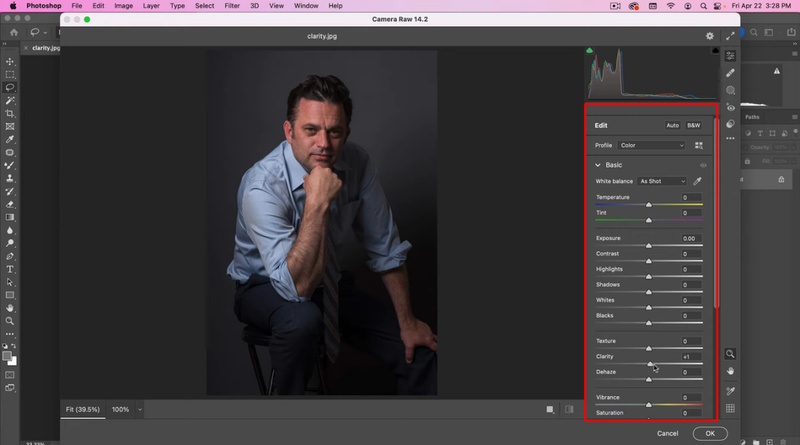Pick the White Balance eyedropper

[697, 181]
